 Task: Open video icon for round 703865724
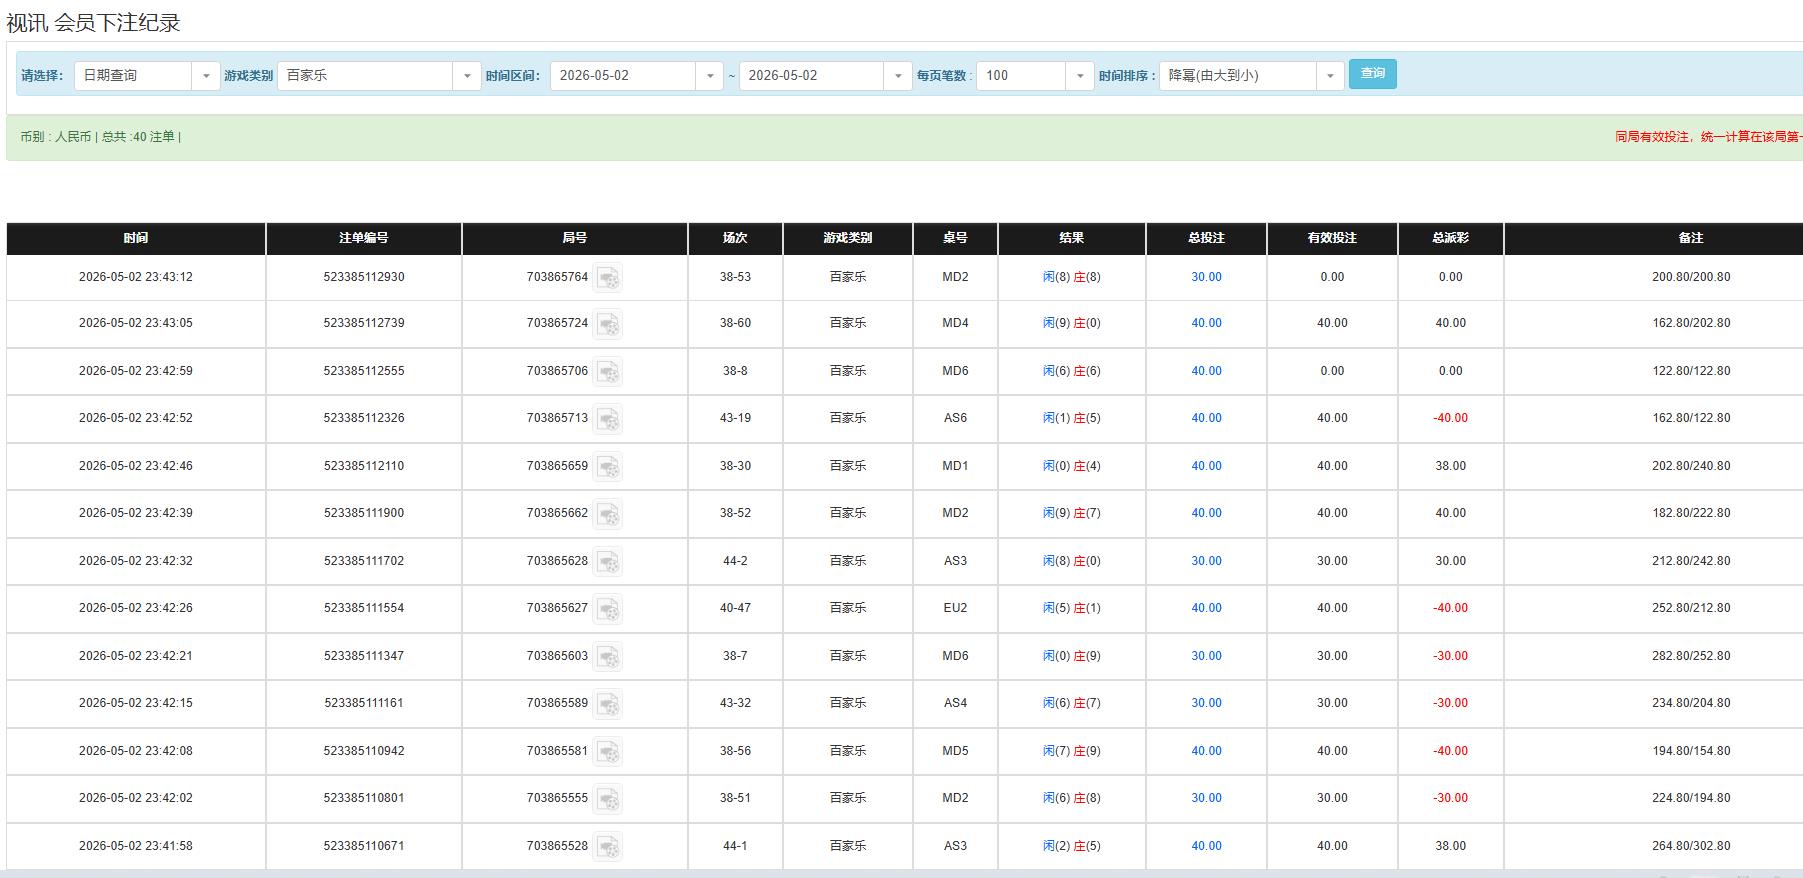[608, 324]
